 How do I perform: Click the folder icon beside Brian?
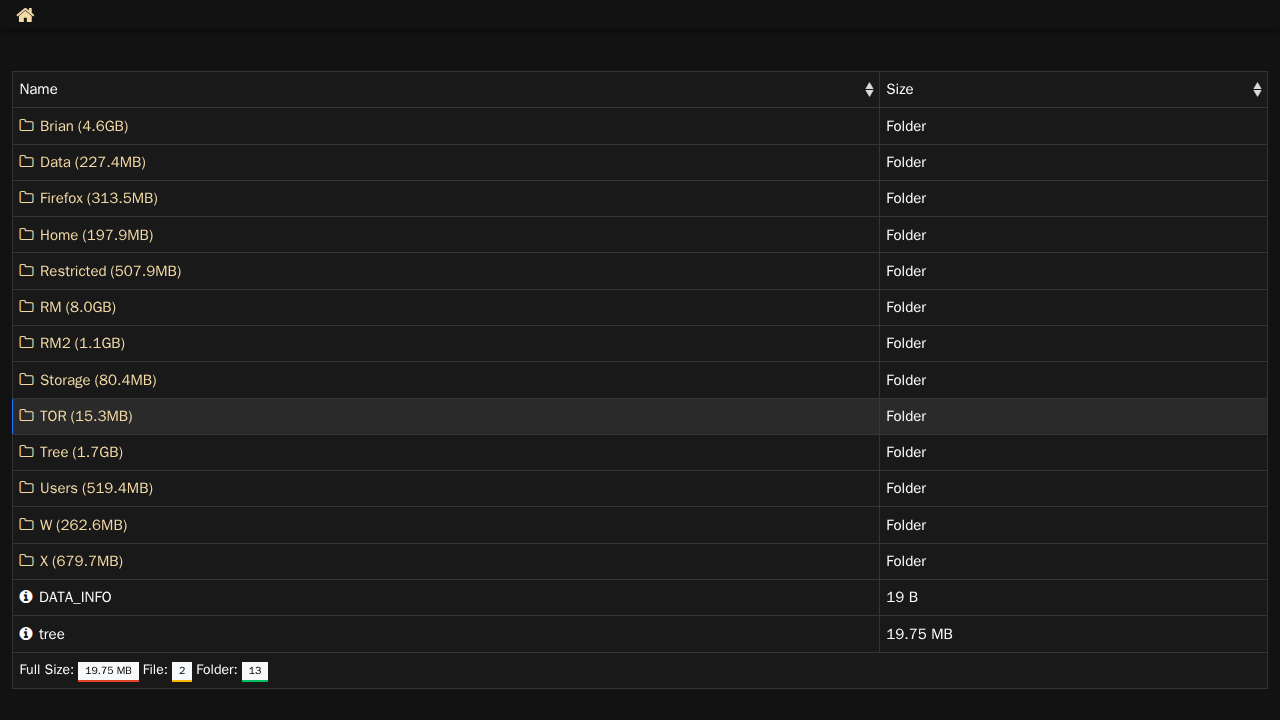click(x=27, y=125)
